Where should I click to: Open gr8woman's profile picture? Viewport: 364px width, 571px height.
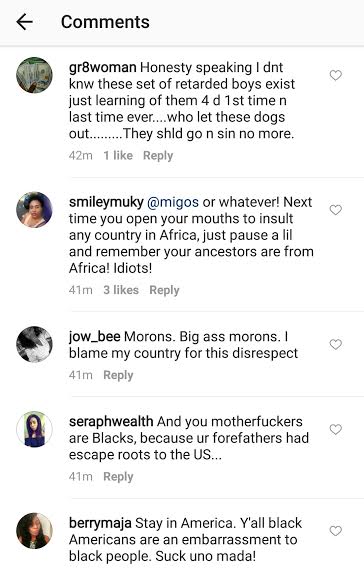(x=34, y=75)
